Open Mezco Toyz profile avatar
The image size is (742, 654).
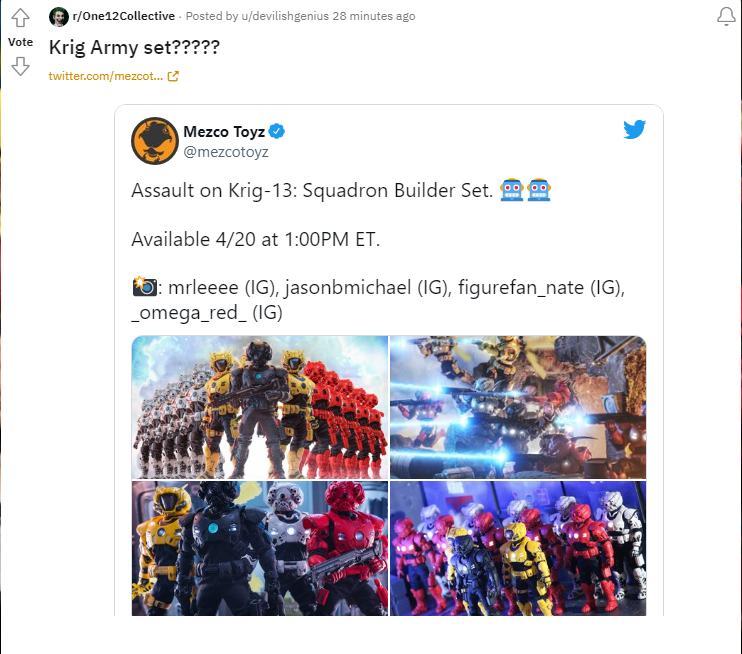pos(155,141)
